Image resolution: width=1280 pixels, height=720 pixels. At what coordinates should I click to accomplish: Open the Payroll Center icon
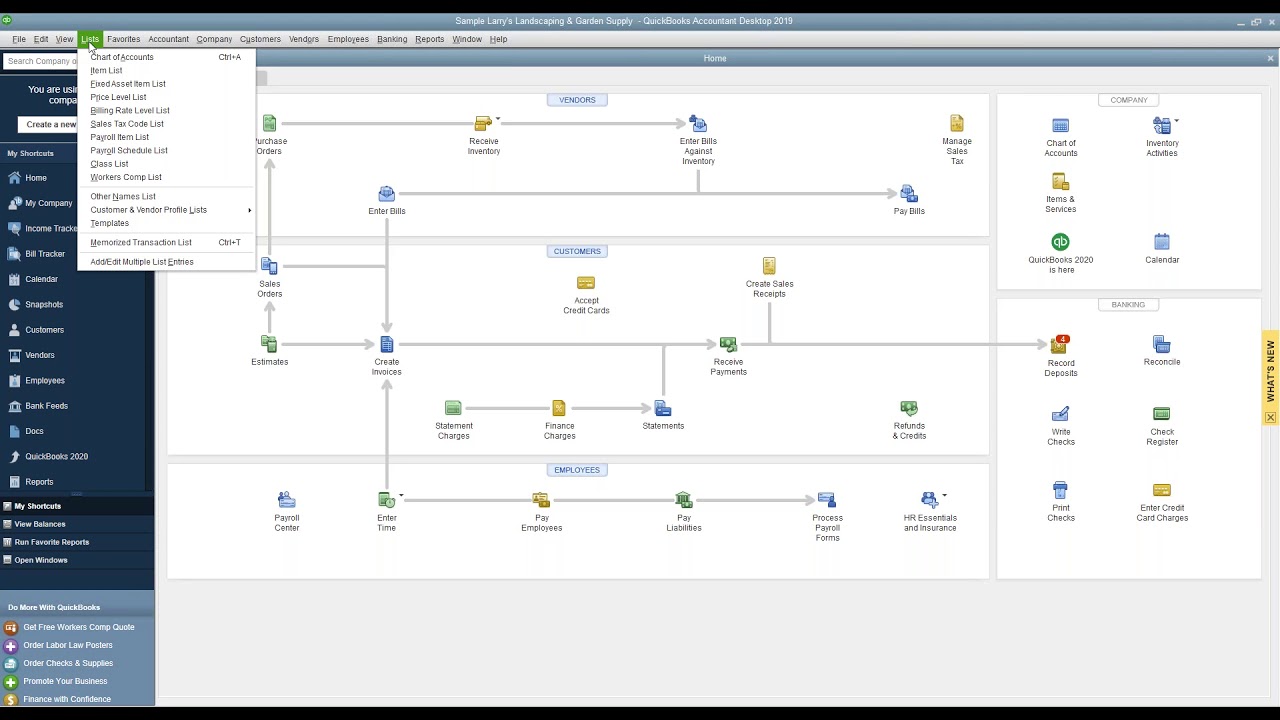click(x=286, y=500)
